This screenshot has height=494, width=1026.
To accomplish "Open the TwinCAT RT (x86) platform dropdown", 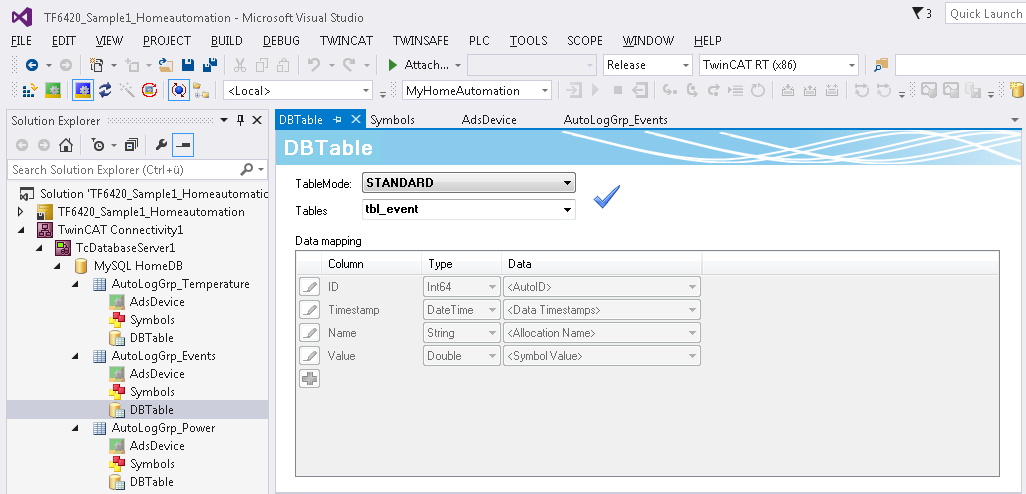I will click(x=779, y=65).
